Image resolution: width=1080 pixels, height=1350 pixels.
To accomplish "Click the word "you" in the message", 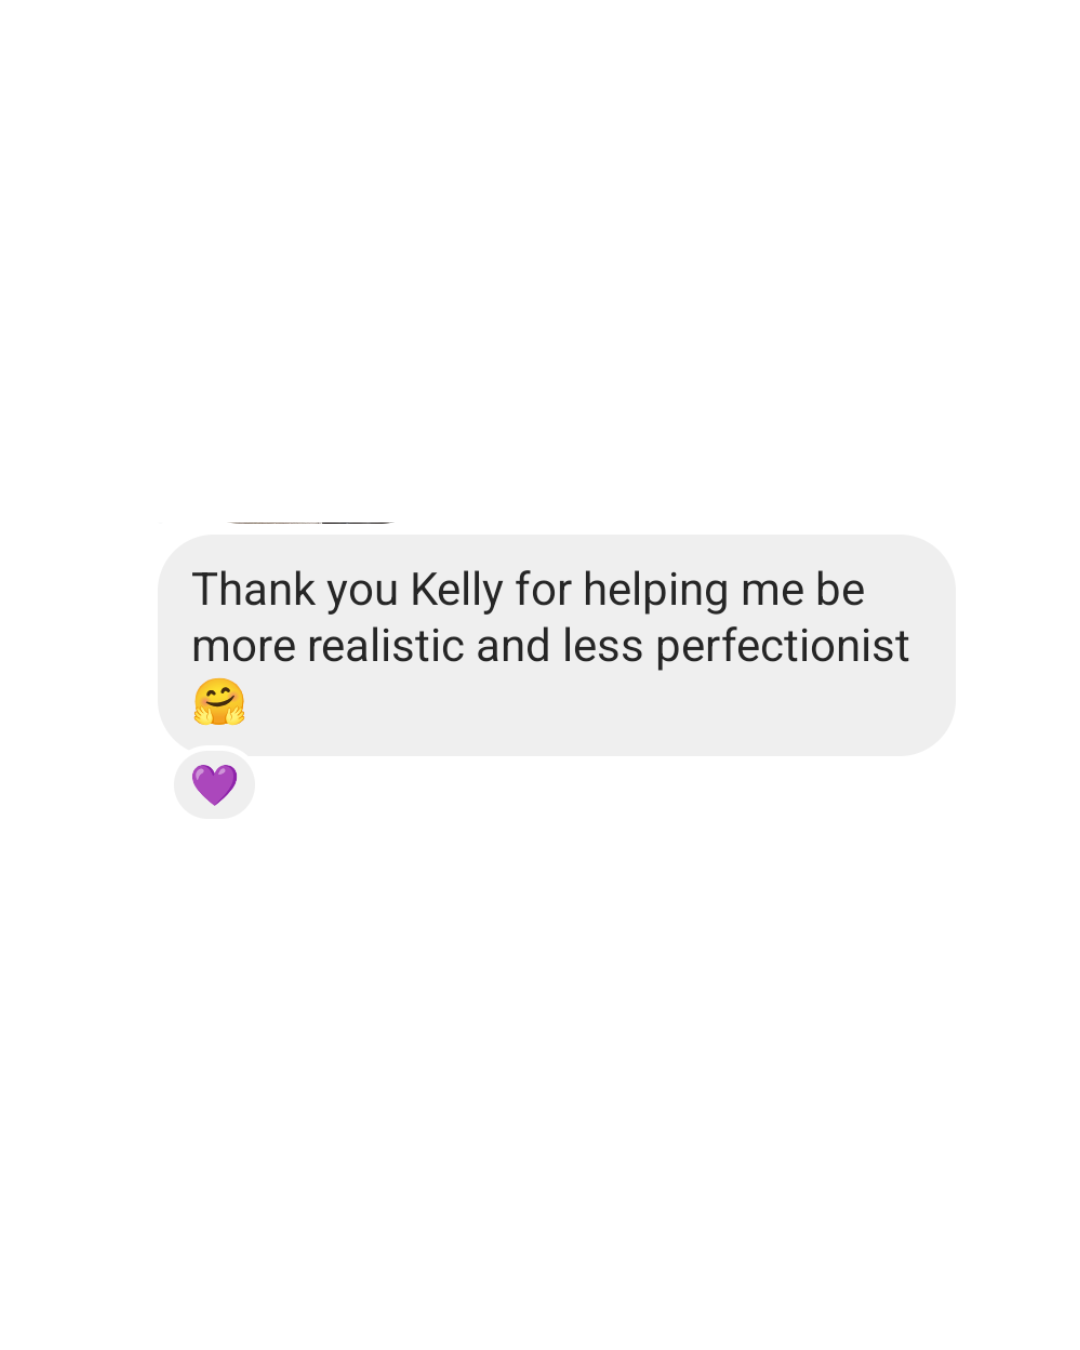I will [363, 593].
